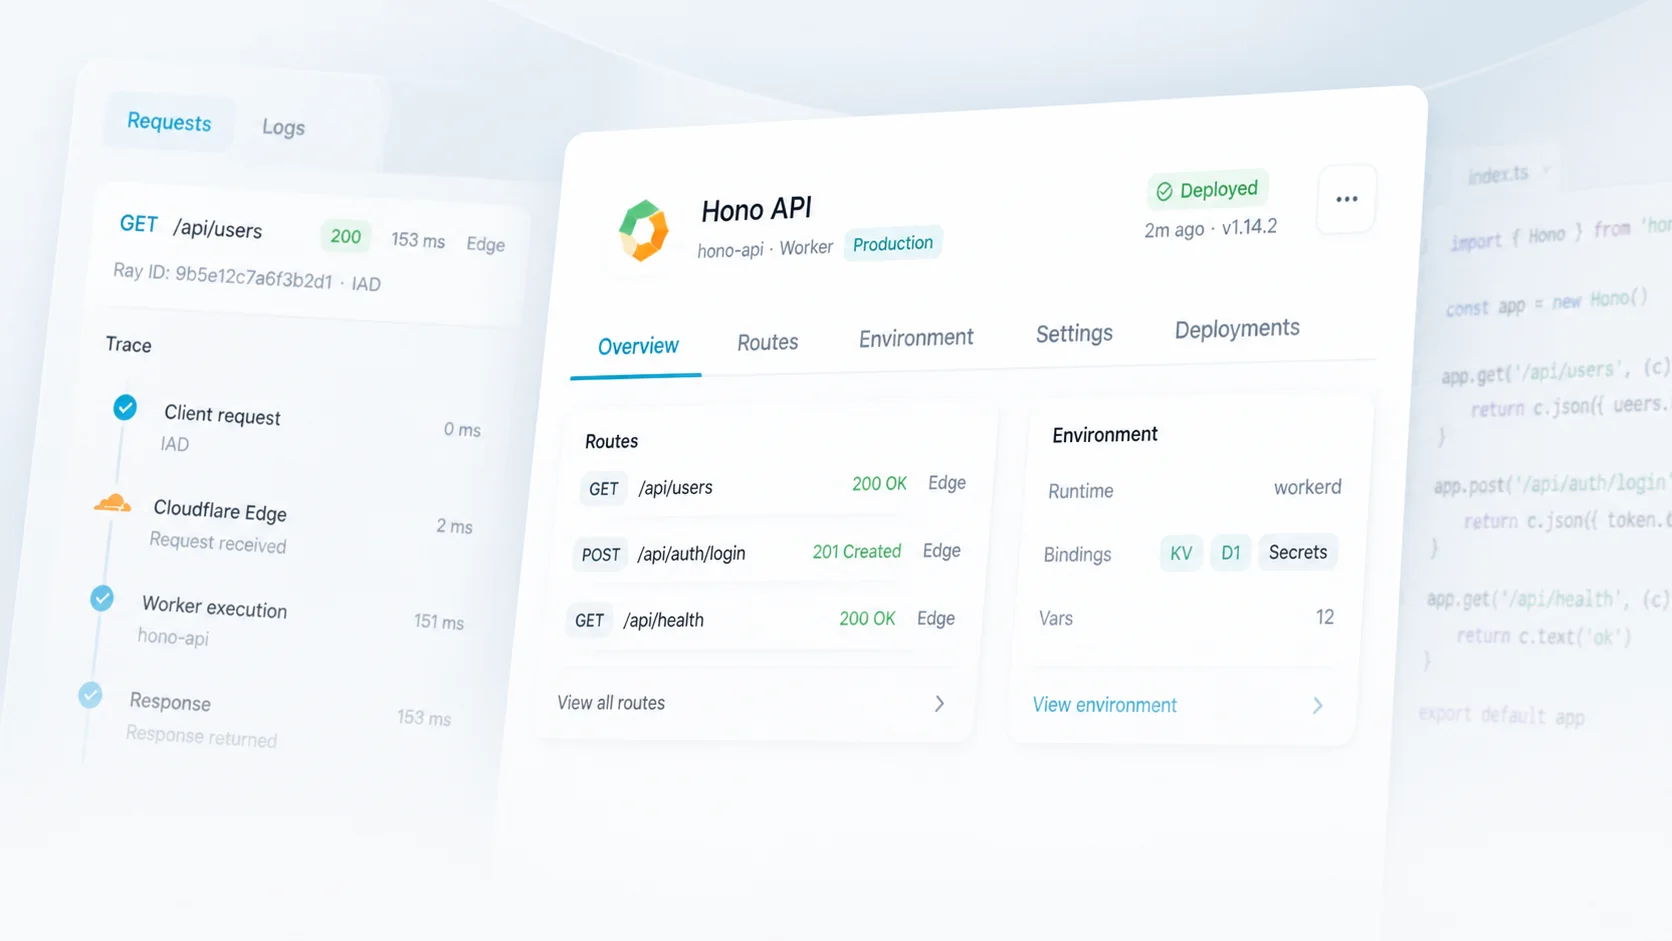Click the export default app code line
Screen dimensions: 1672x941
pyautogui.click(x=1501, y=715)
